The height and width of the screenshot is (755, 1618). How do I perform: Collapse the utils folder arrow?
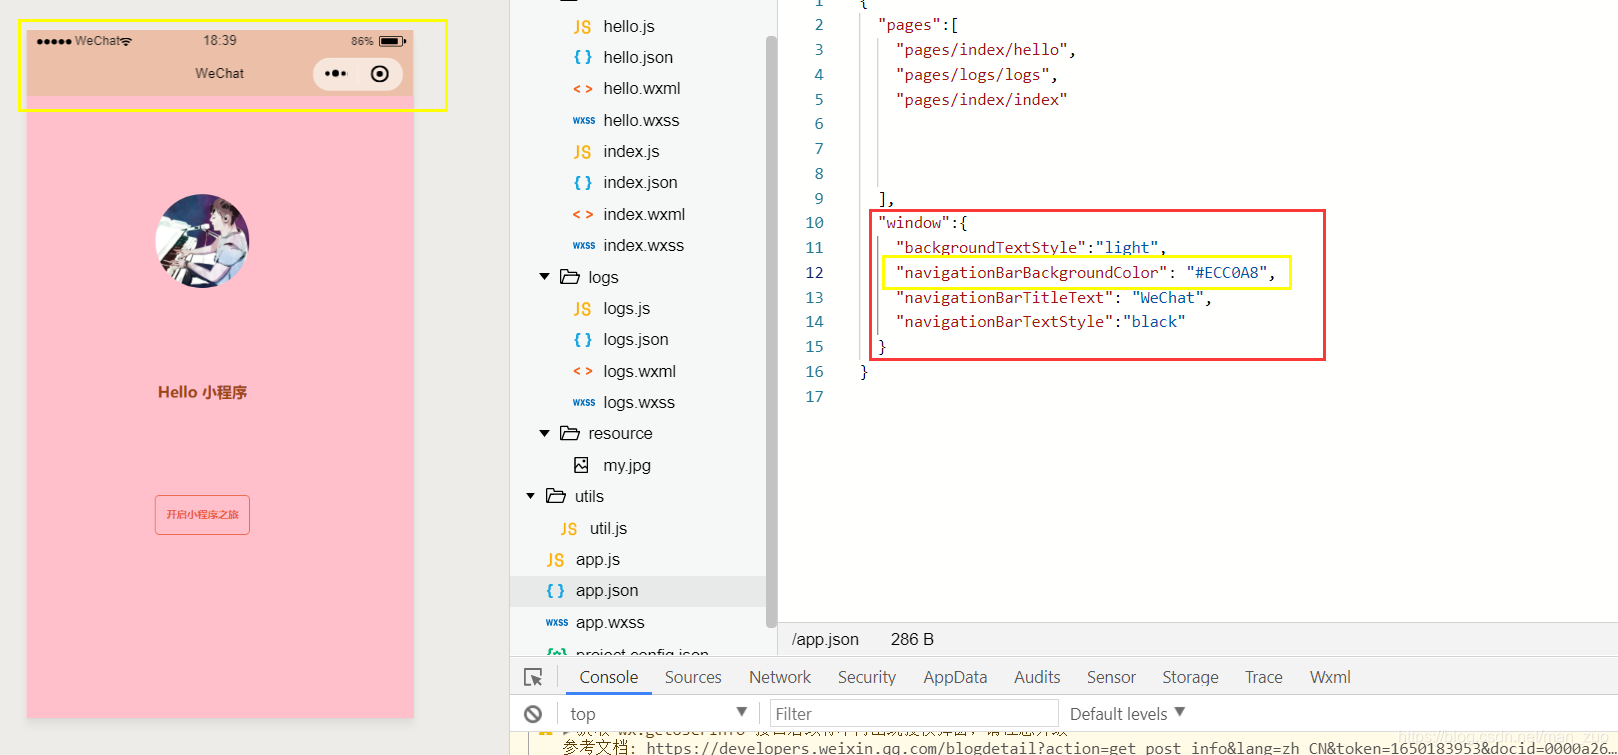point(531,496)
